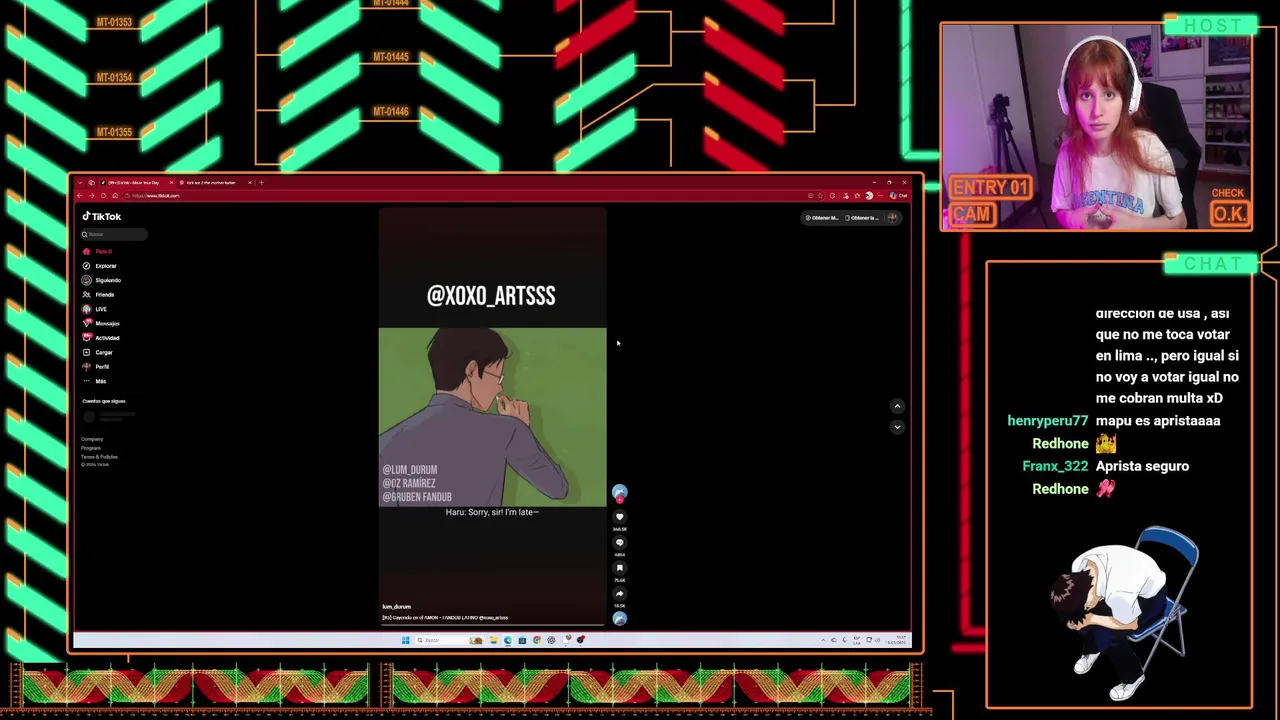1280x720 pixels.
Task: Click the Obtener la app button
Action: pyautogui.click(x=862, y=218)
